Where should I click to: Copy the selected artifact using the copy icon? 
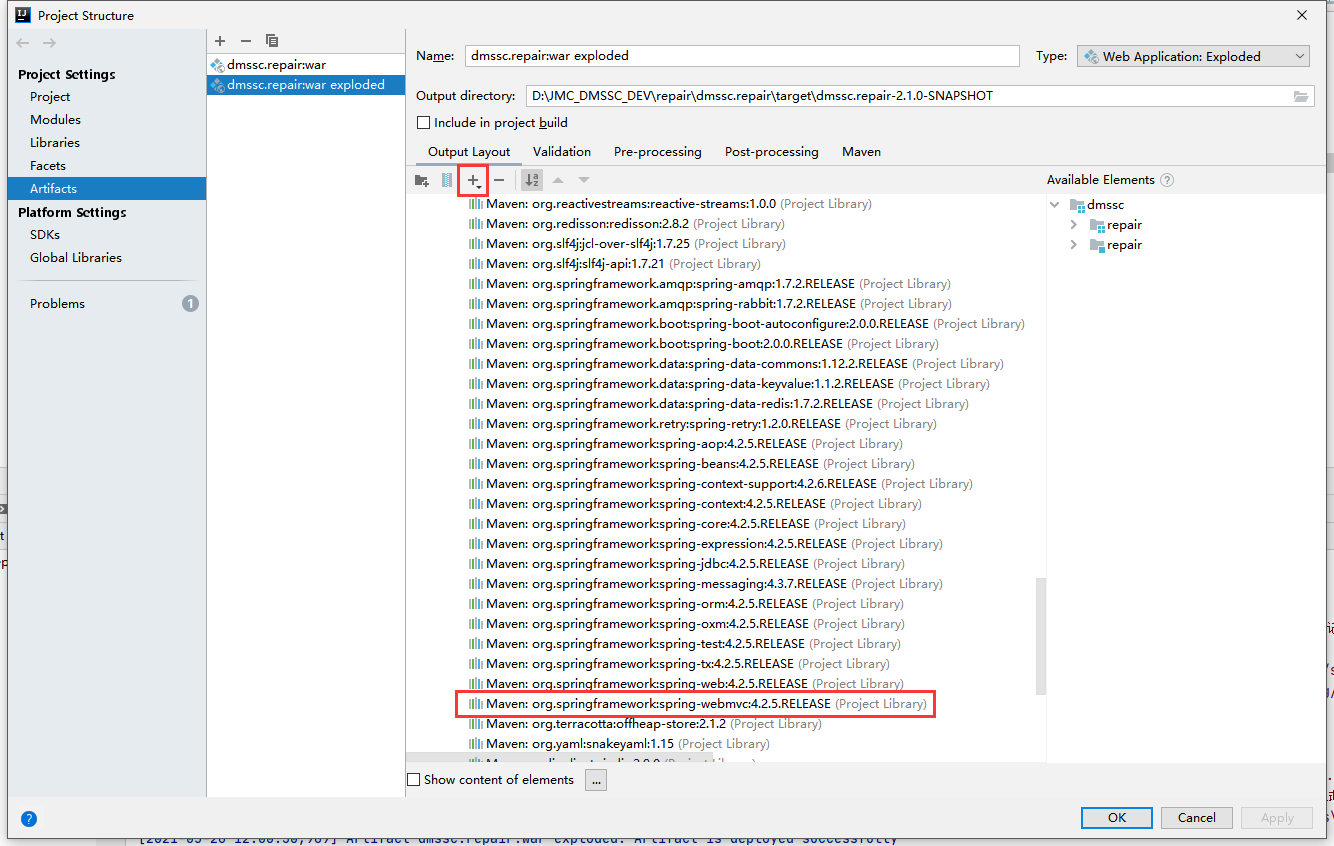click(x=272, y=41)
